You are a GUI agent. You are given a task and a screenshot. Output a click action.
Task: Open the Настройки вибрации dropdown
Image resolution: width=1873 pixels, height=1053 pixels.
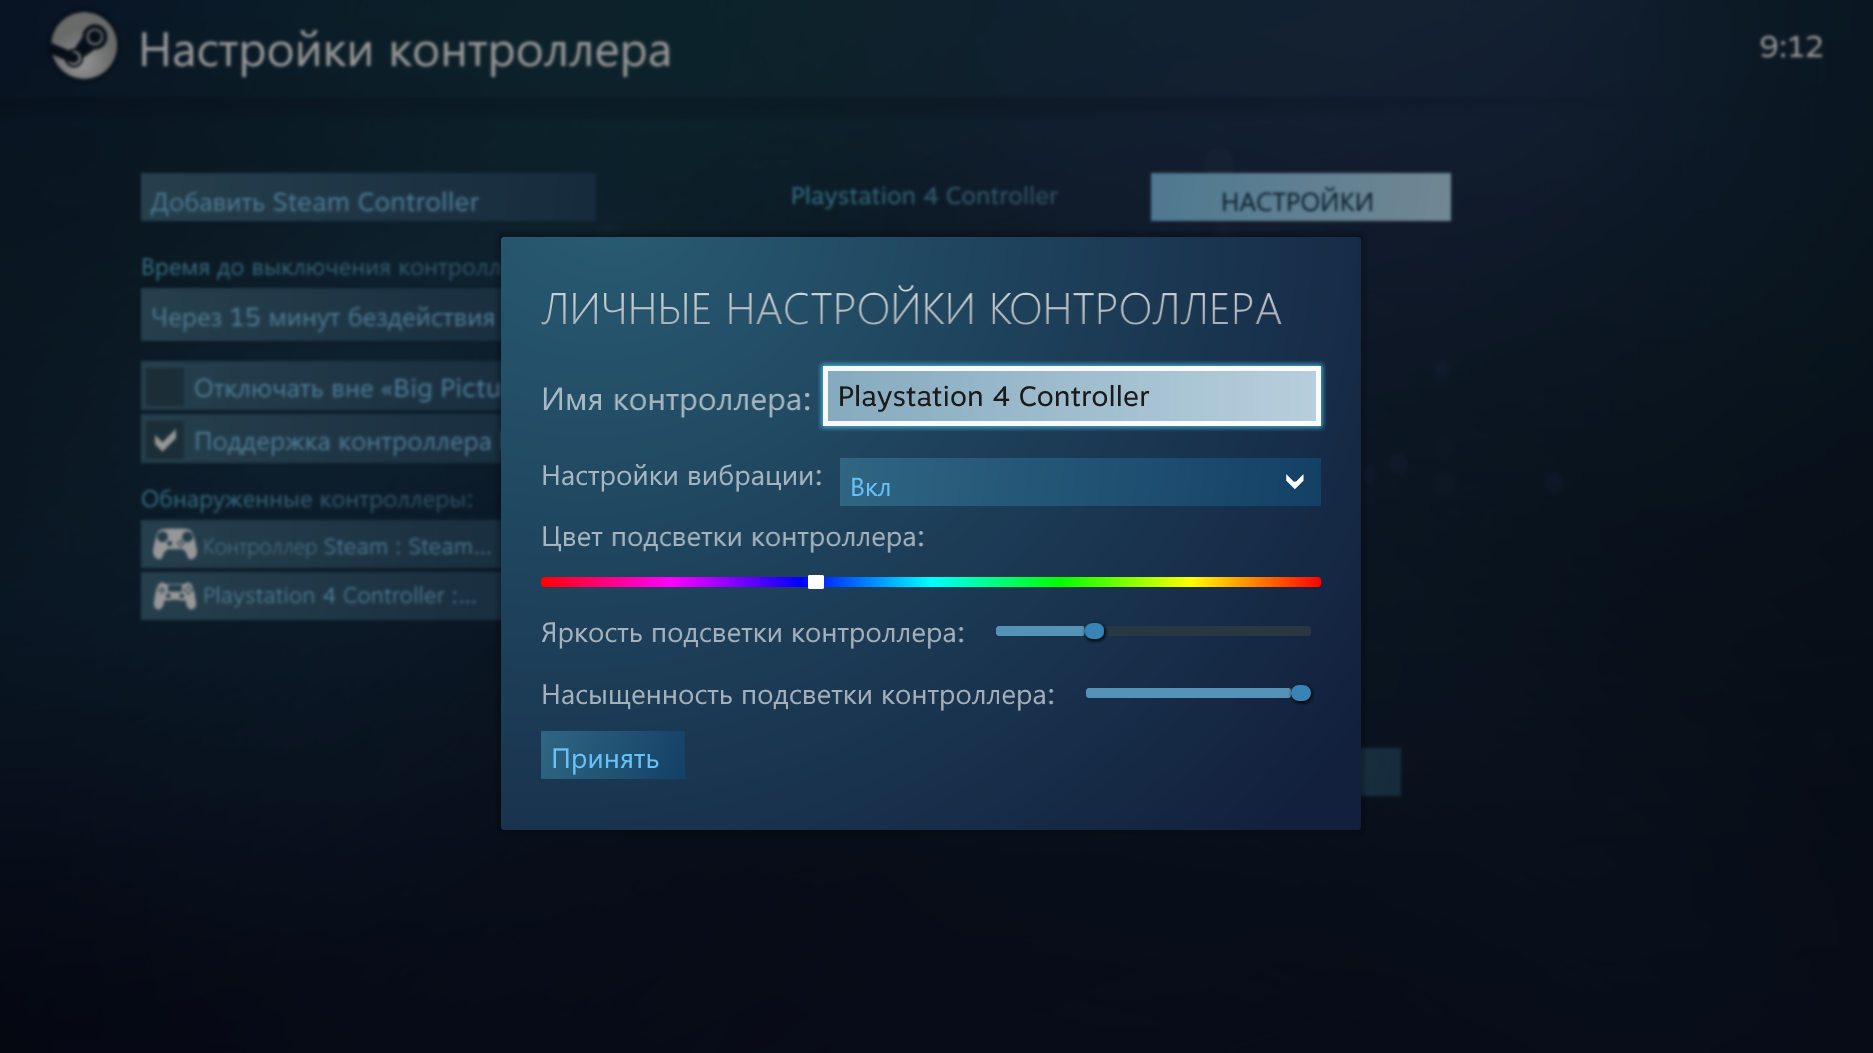[1080, 482]
